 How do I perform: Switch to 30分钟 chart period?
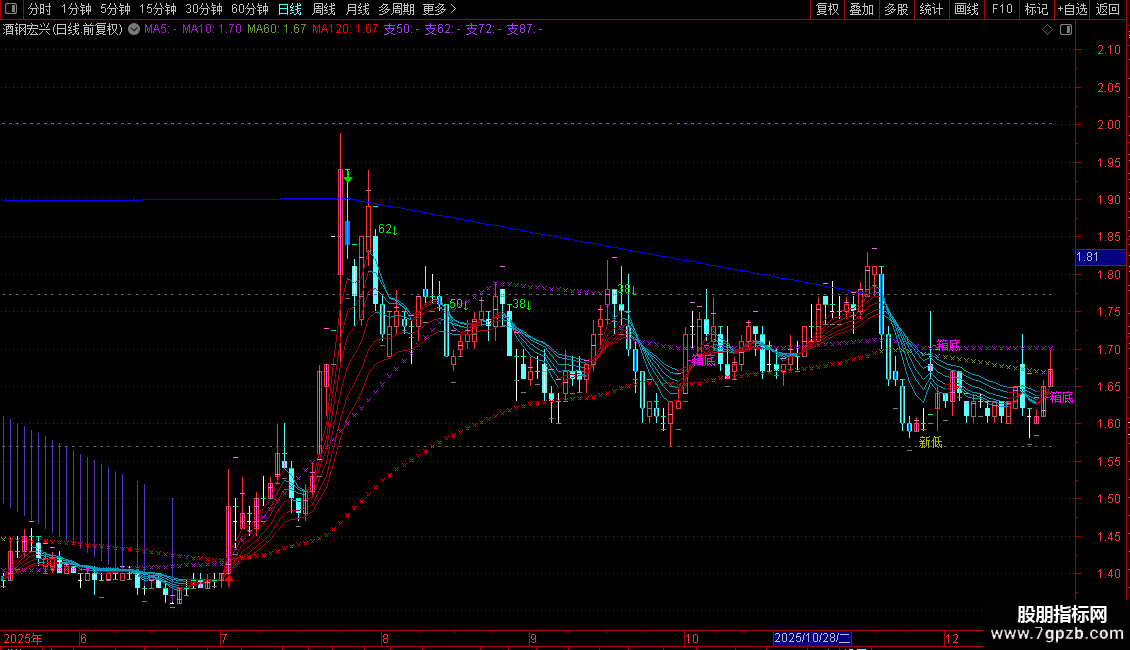coord(204,9)
